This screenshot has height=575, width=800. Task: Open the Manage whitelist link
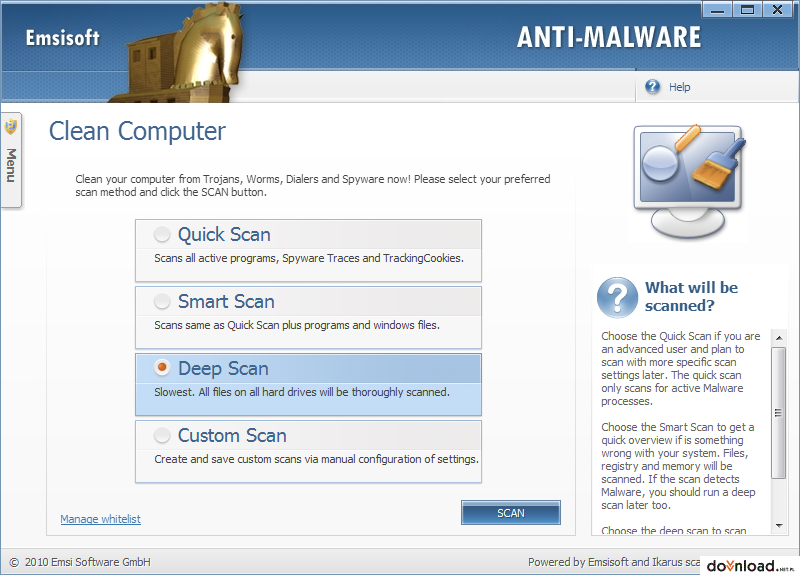point(101,519)
